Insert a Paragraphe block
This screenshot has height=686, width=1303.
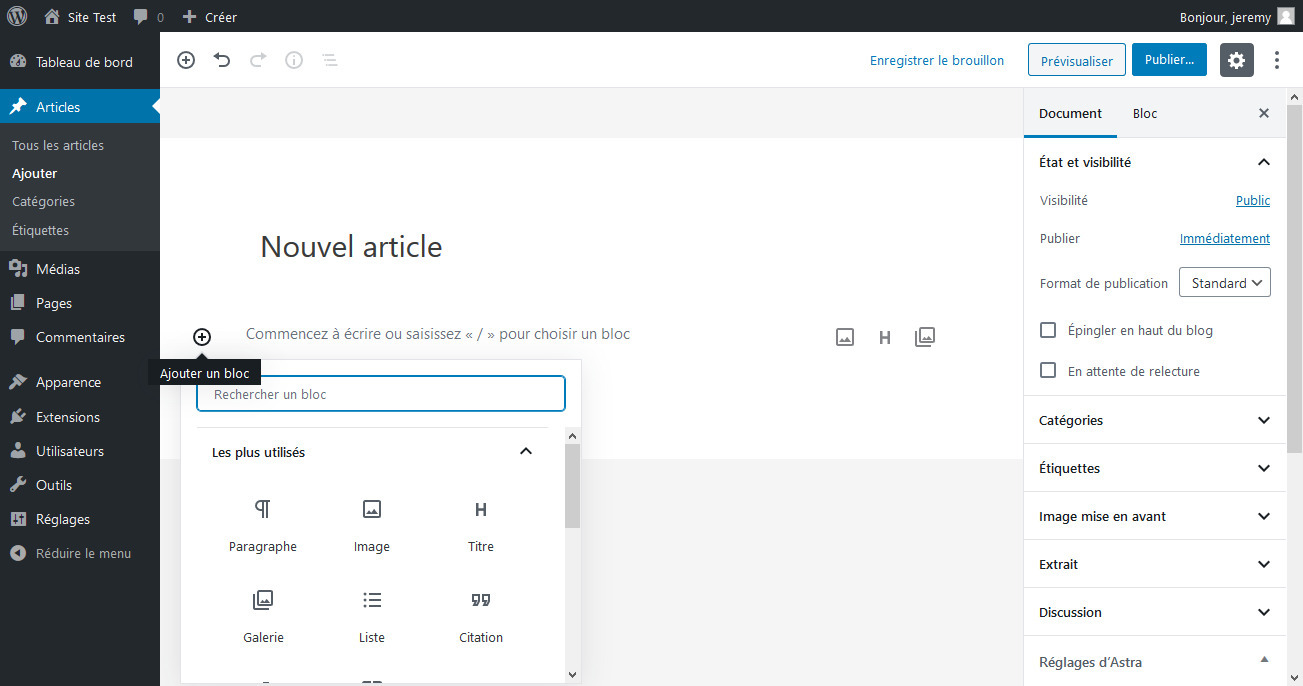coord(263,526)
